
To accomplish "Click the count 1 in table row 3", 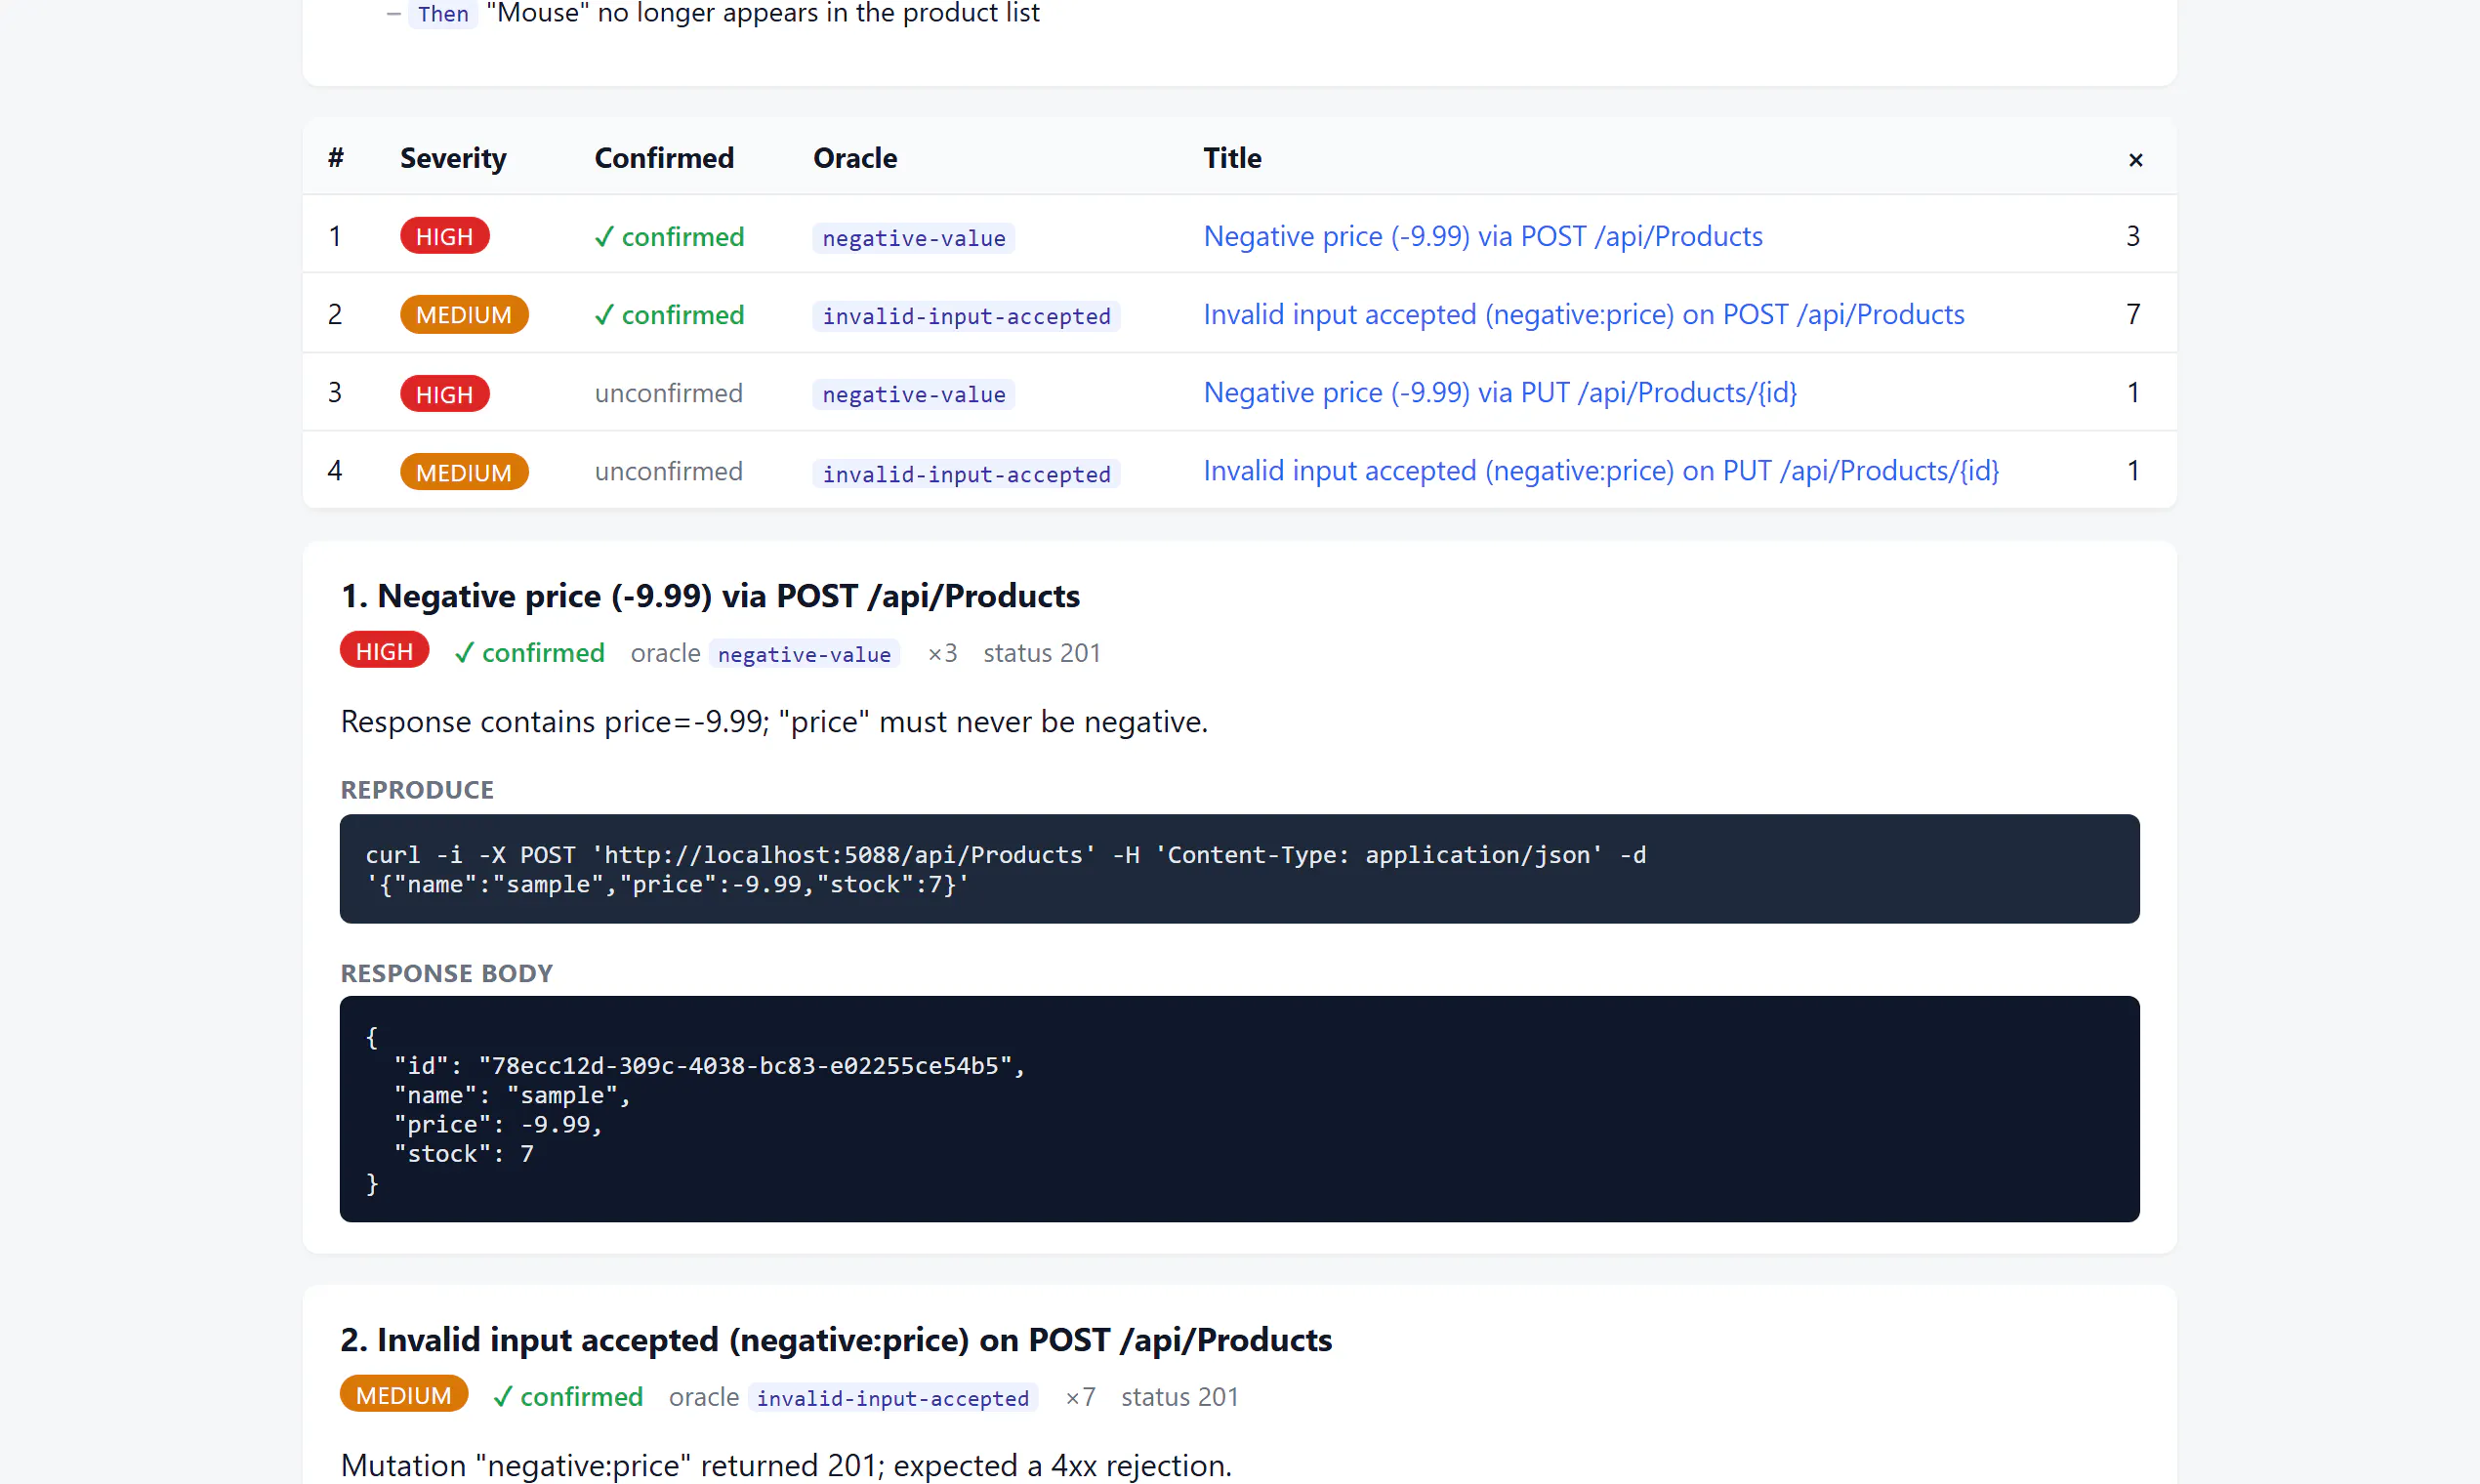I will [x=2133, y=392].
